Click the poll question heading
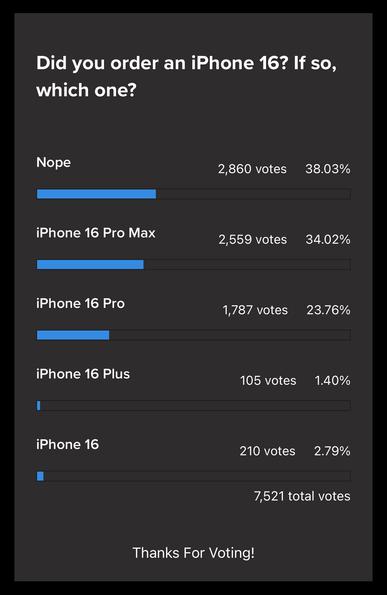The width and height of the screenshot is (387, 595). coord(186,76)
